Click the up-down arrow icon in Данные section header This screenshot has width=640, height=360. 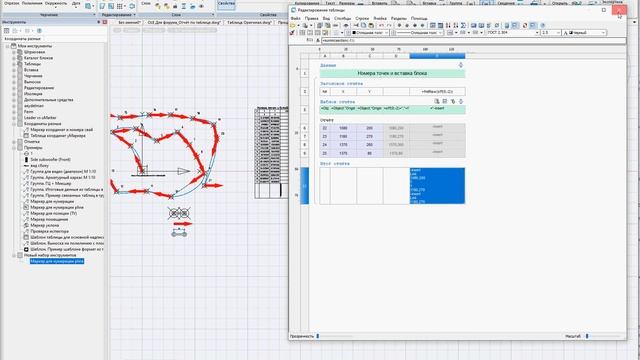click(461, 65)
